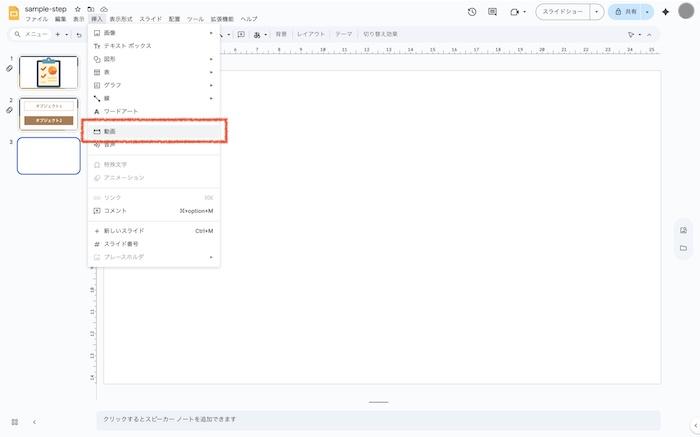Expand 図形 shapes submenu
Image resolution: width=700 pixels, height=437 pixels.
pyautogui.click(x=154, y=59)
